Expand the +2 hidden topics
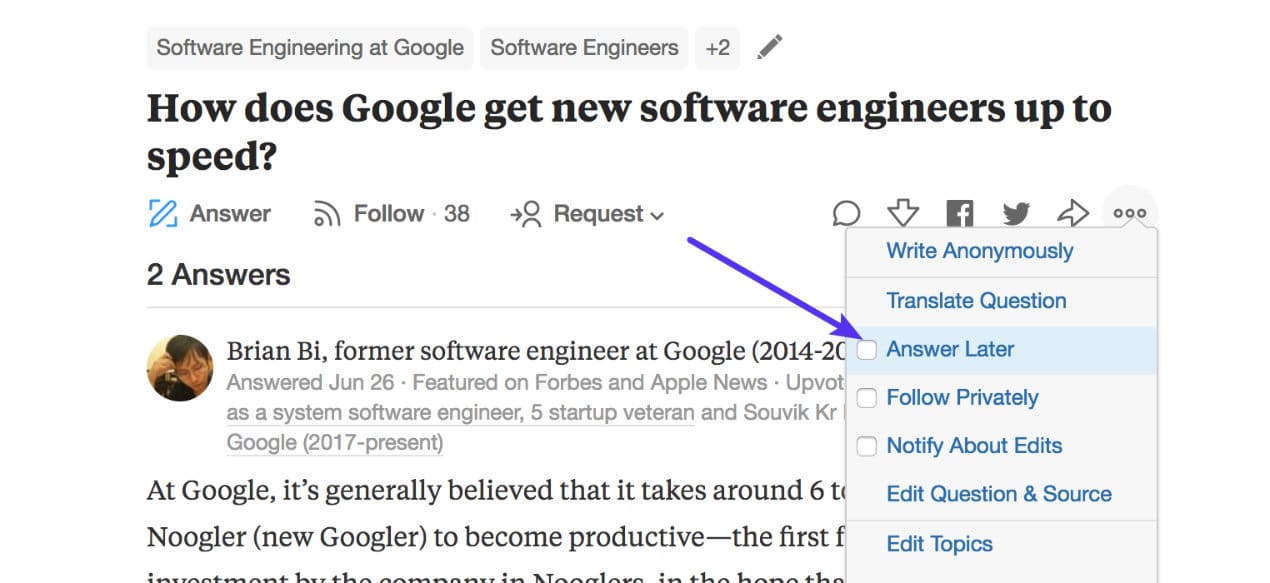 717,46
